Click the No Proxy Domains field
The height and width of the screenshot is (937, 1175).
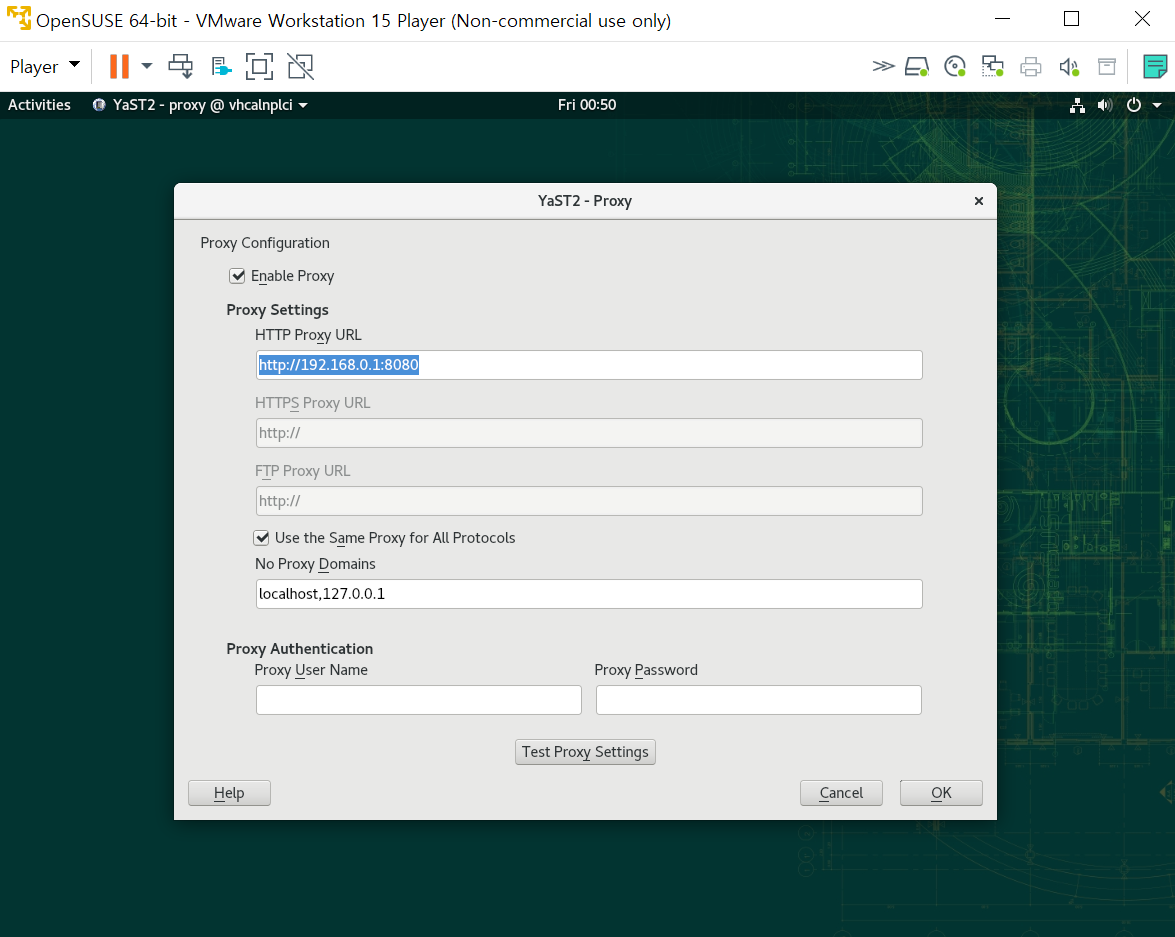point(589,594)
